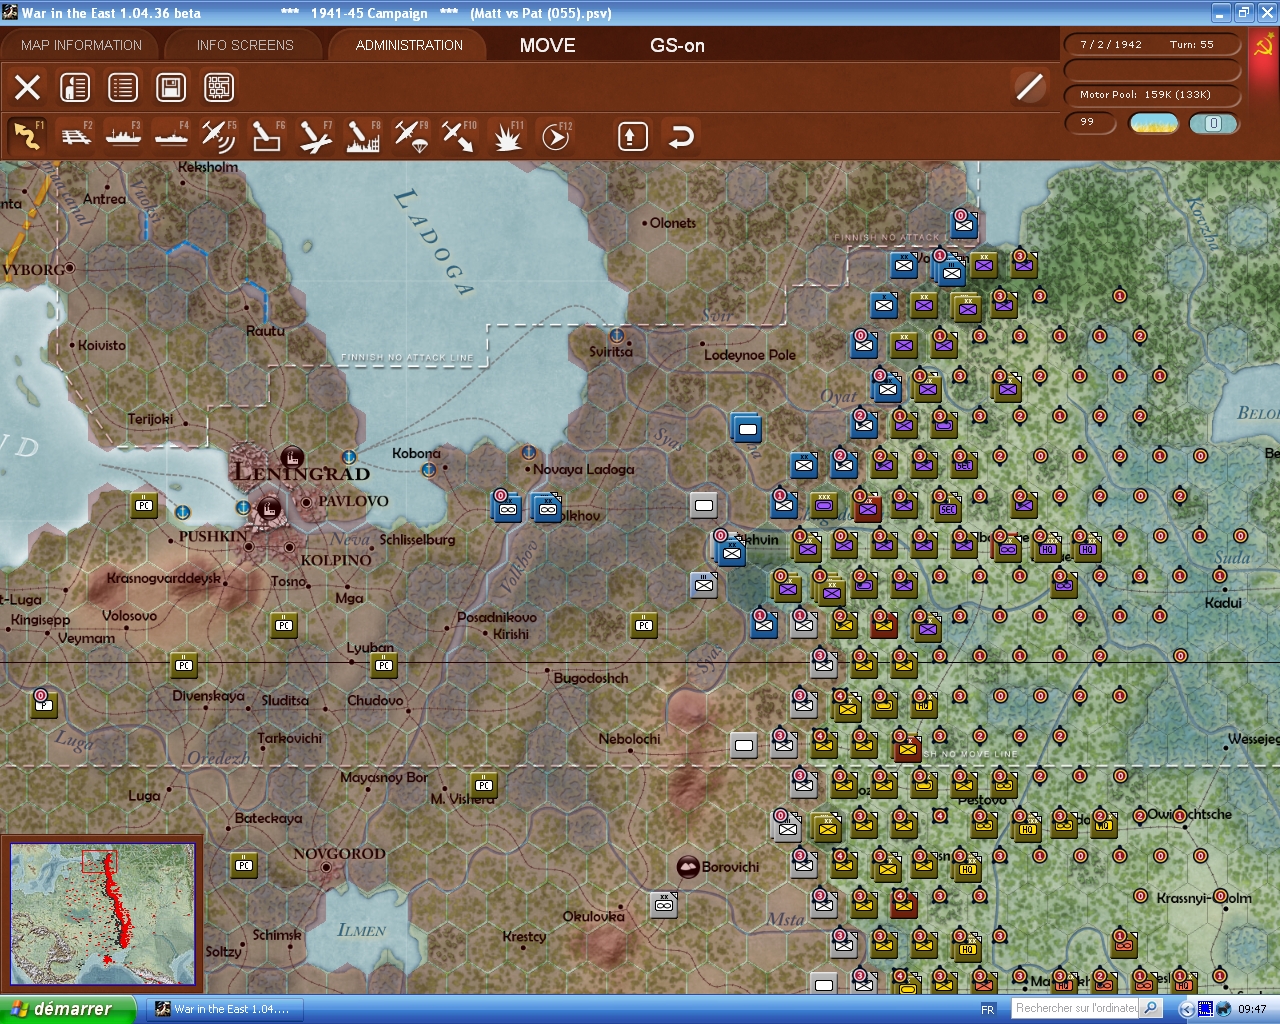Click the taskbar clock showing 09:47
The image size is (1280, 1024).
click(1252, 1009)
